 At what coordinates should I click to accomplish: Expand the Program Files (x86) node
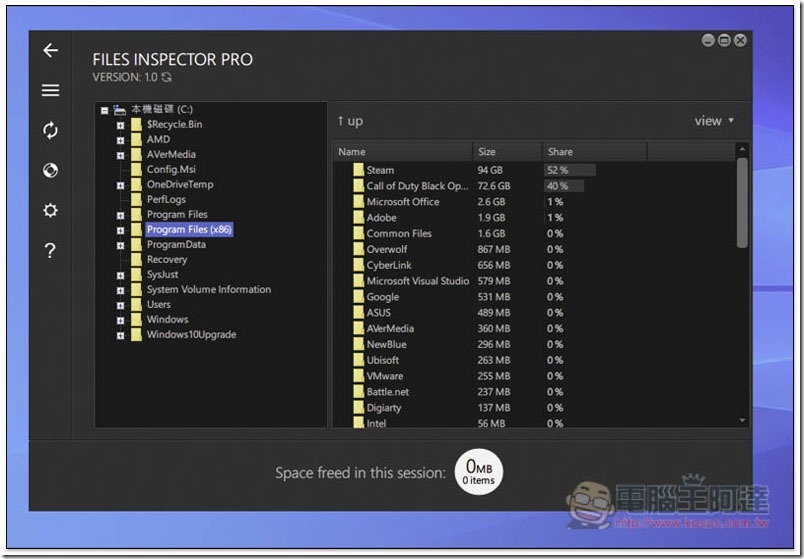(120, 230)
